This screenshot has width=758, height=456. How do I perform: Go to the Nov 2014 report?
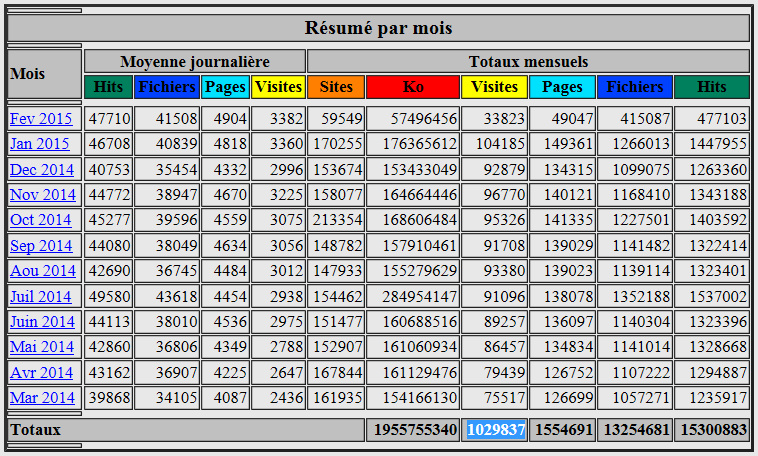click(x=42, y=195)
